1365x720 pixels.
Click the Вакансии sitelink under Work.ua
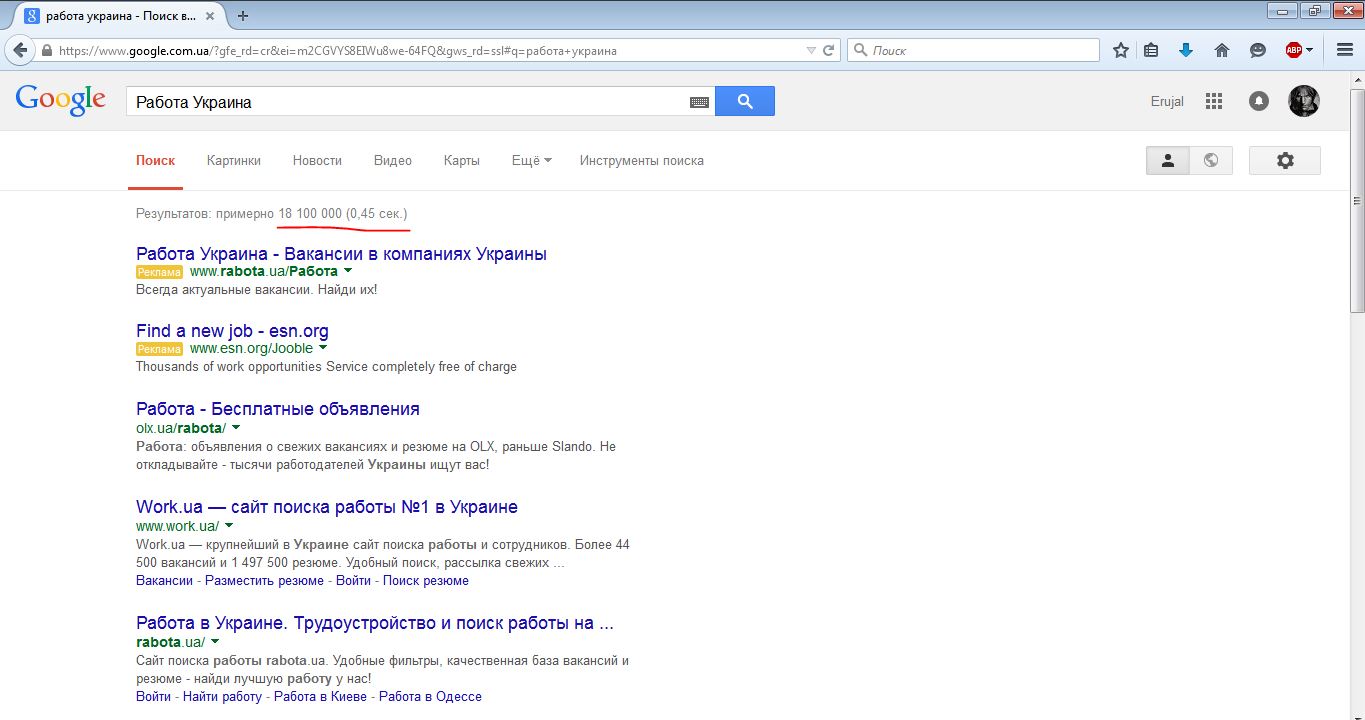164,580
